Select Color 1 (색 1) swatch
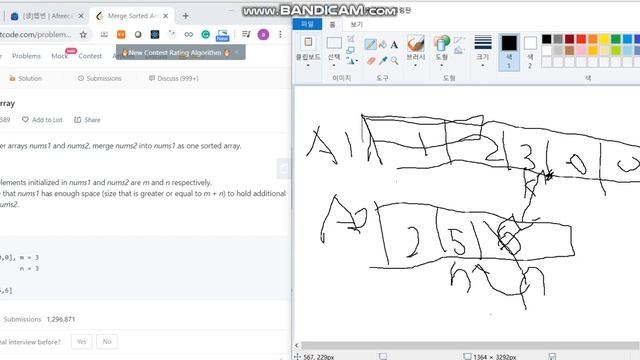This screenshot has width=640, height=360. [x=509, y=52]
